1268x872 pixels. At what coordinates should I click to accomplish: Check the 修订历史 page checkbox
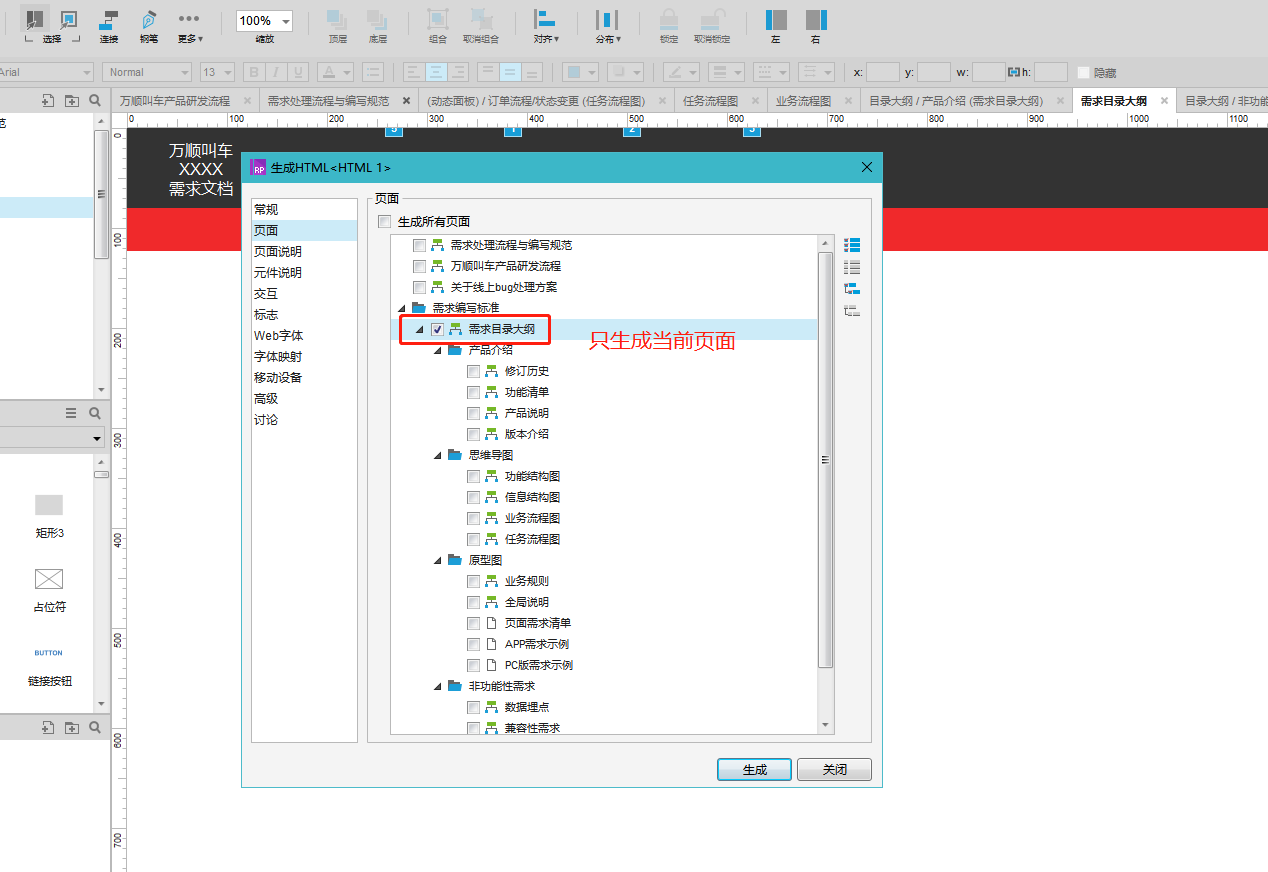click(x=473, y=371)
